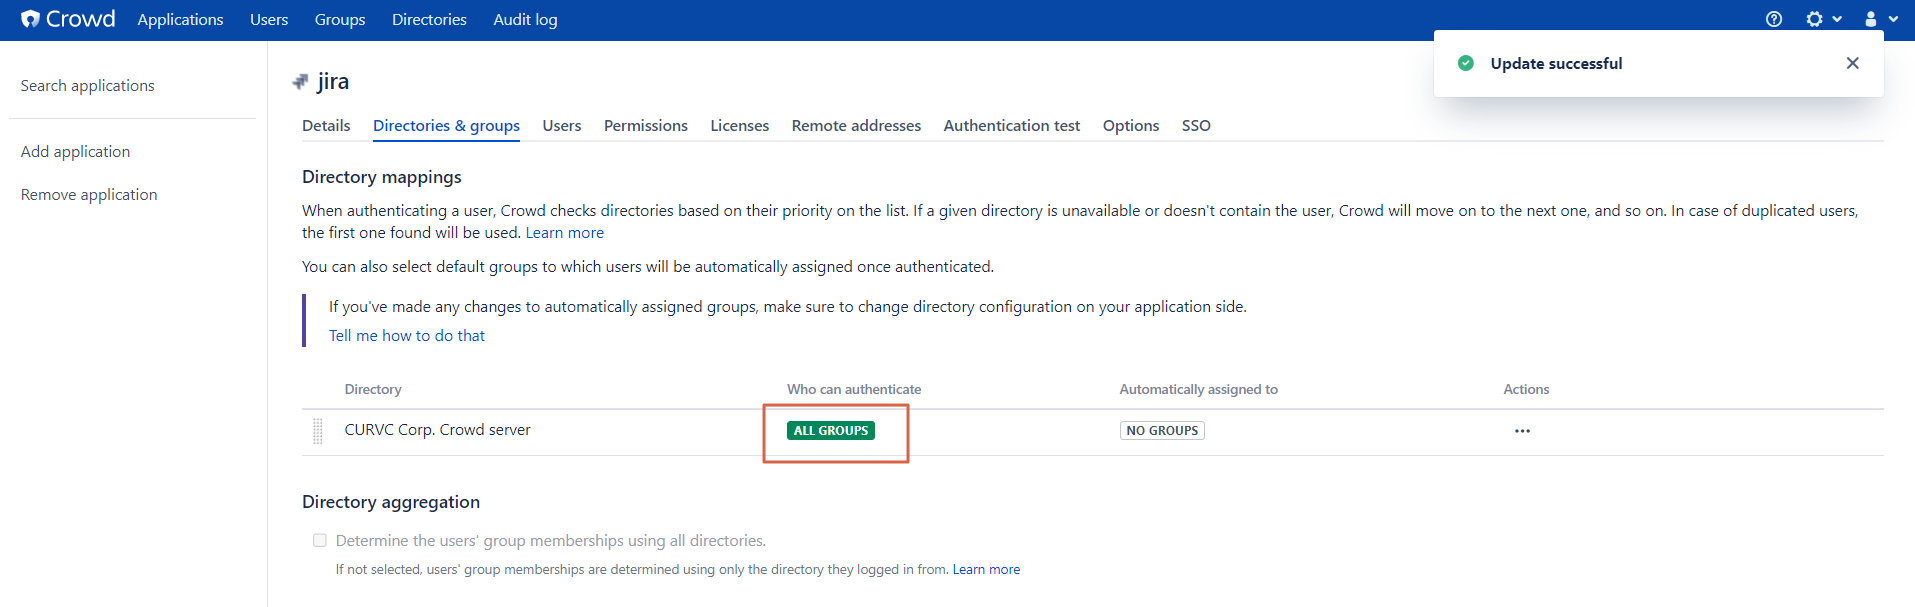The image size is (1915, 607).
Task: Open Learn more link under Directory mappings
Action: coord(565,233)
